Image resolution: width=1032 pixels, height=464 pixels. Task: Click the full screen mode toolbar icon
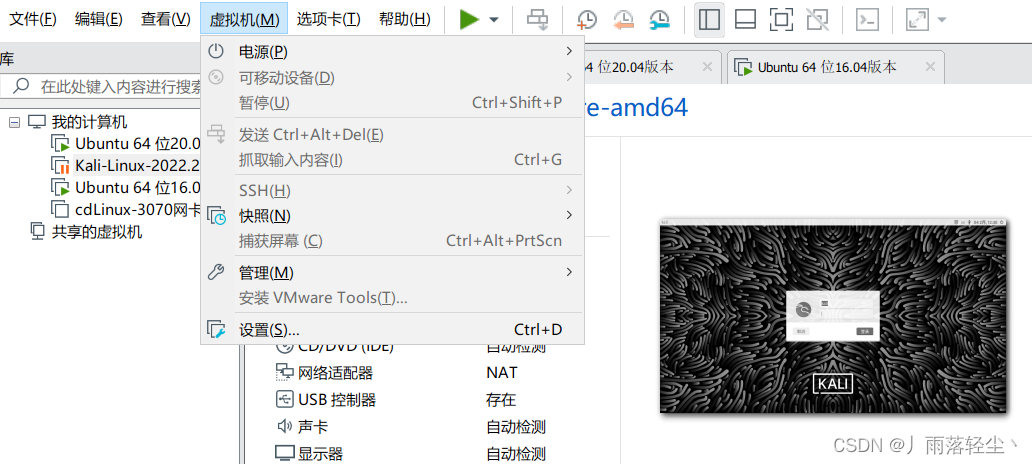(x=781, y=20)
